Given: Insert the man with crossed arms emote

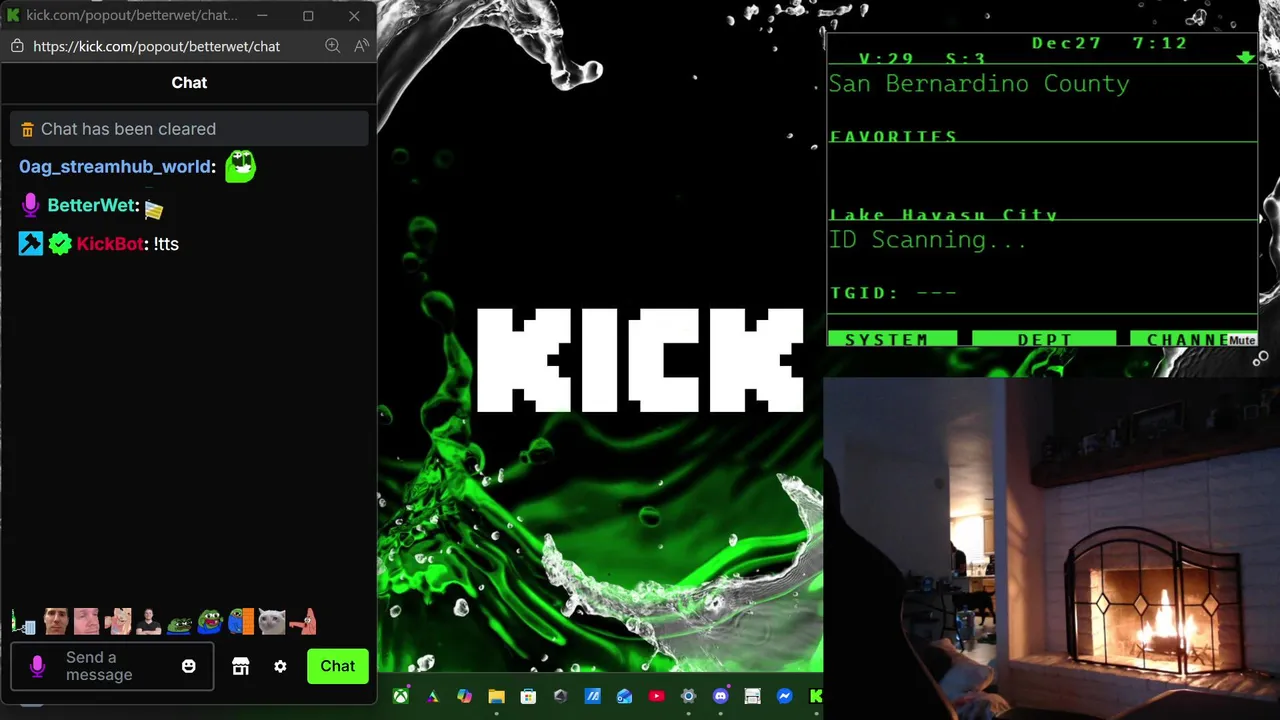Looking at the screenshot, I should tap(148, 622).
